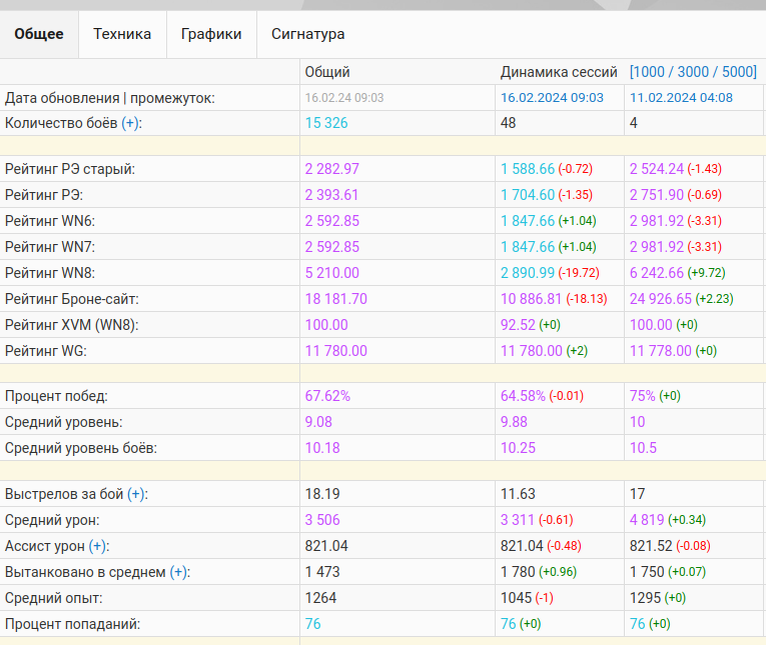The image size is (766, 645).
Task: Open the session dated 16.02.2024 09:03
Action: pos(552,98)
